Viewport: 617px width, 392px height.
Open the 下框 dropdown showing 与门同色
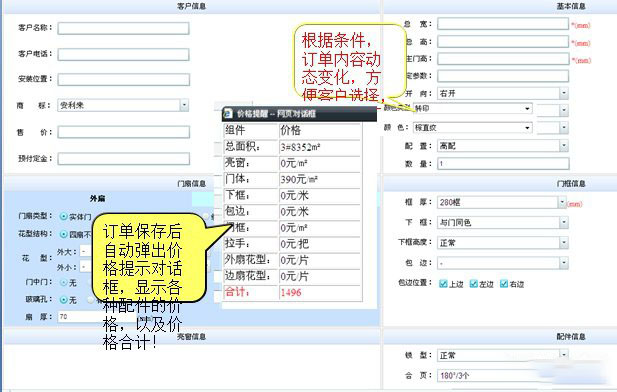(x=503, y=222)
